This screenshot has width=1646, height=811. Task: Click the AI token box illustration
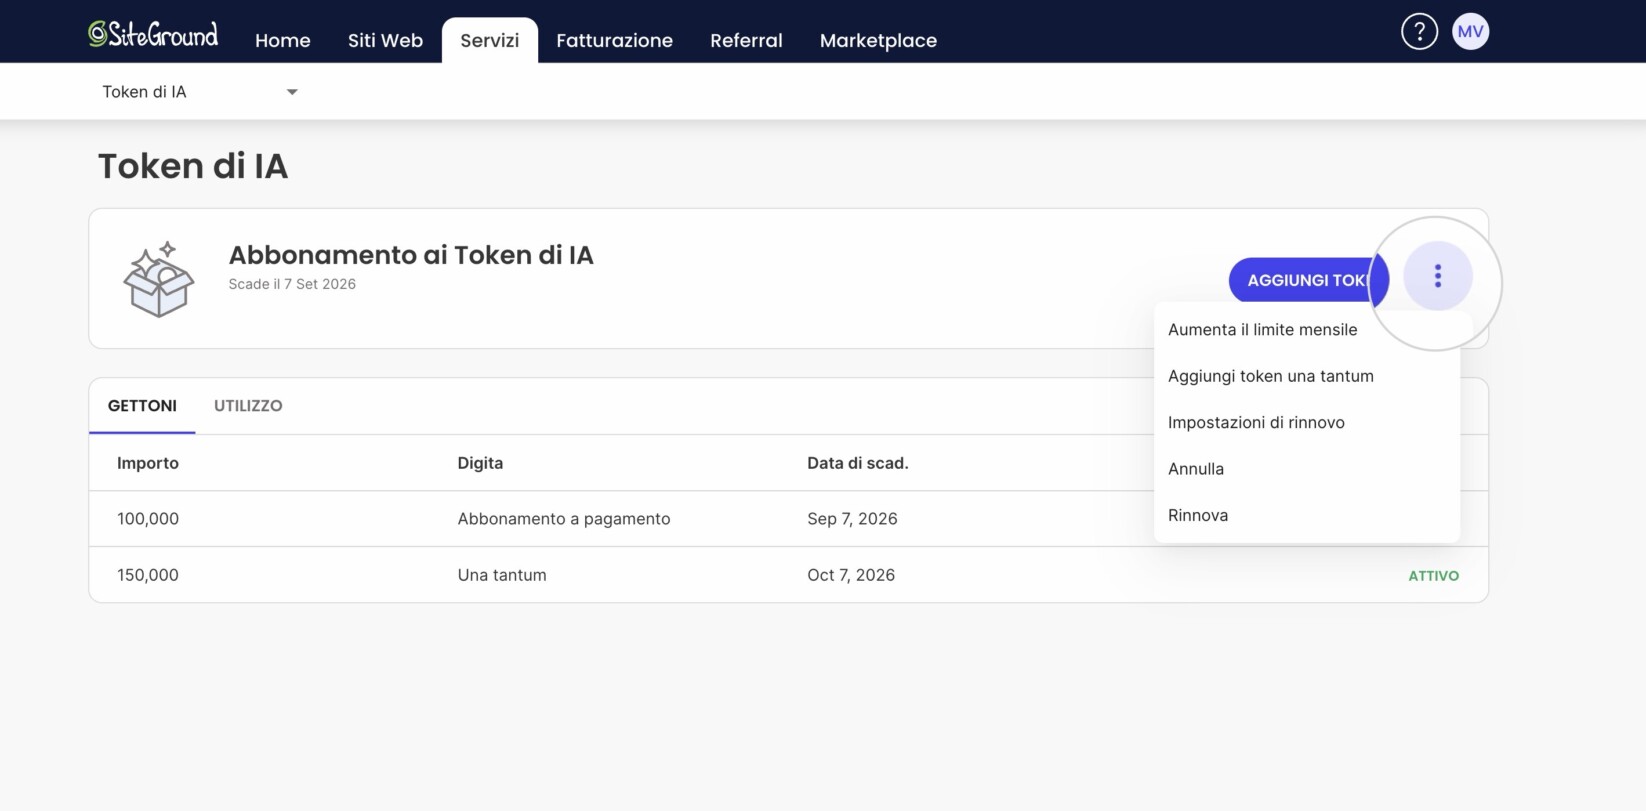click(x=158, y=279)
